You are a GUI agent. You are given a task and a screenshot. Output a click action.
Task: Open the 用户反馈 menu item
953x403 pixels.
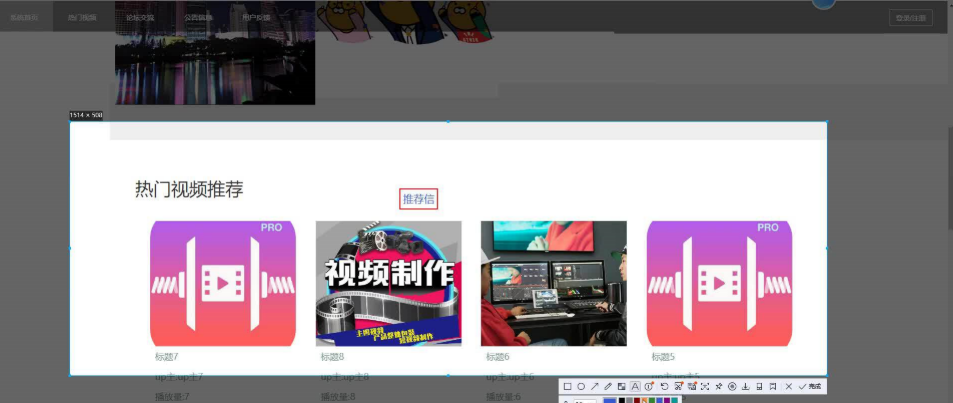pyautogui.click(x=256, y=18)
